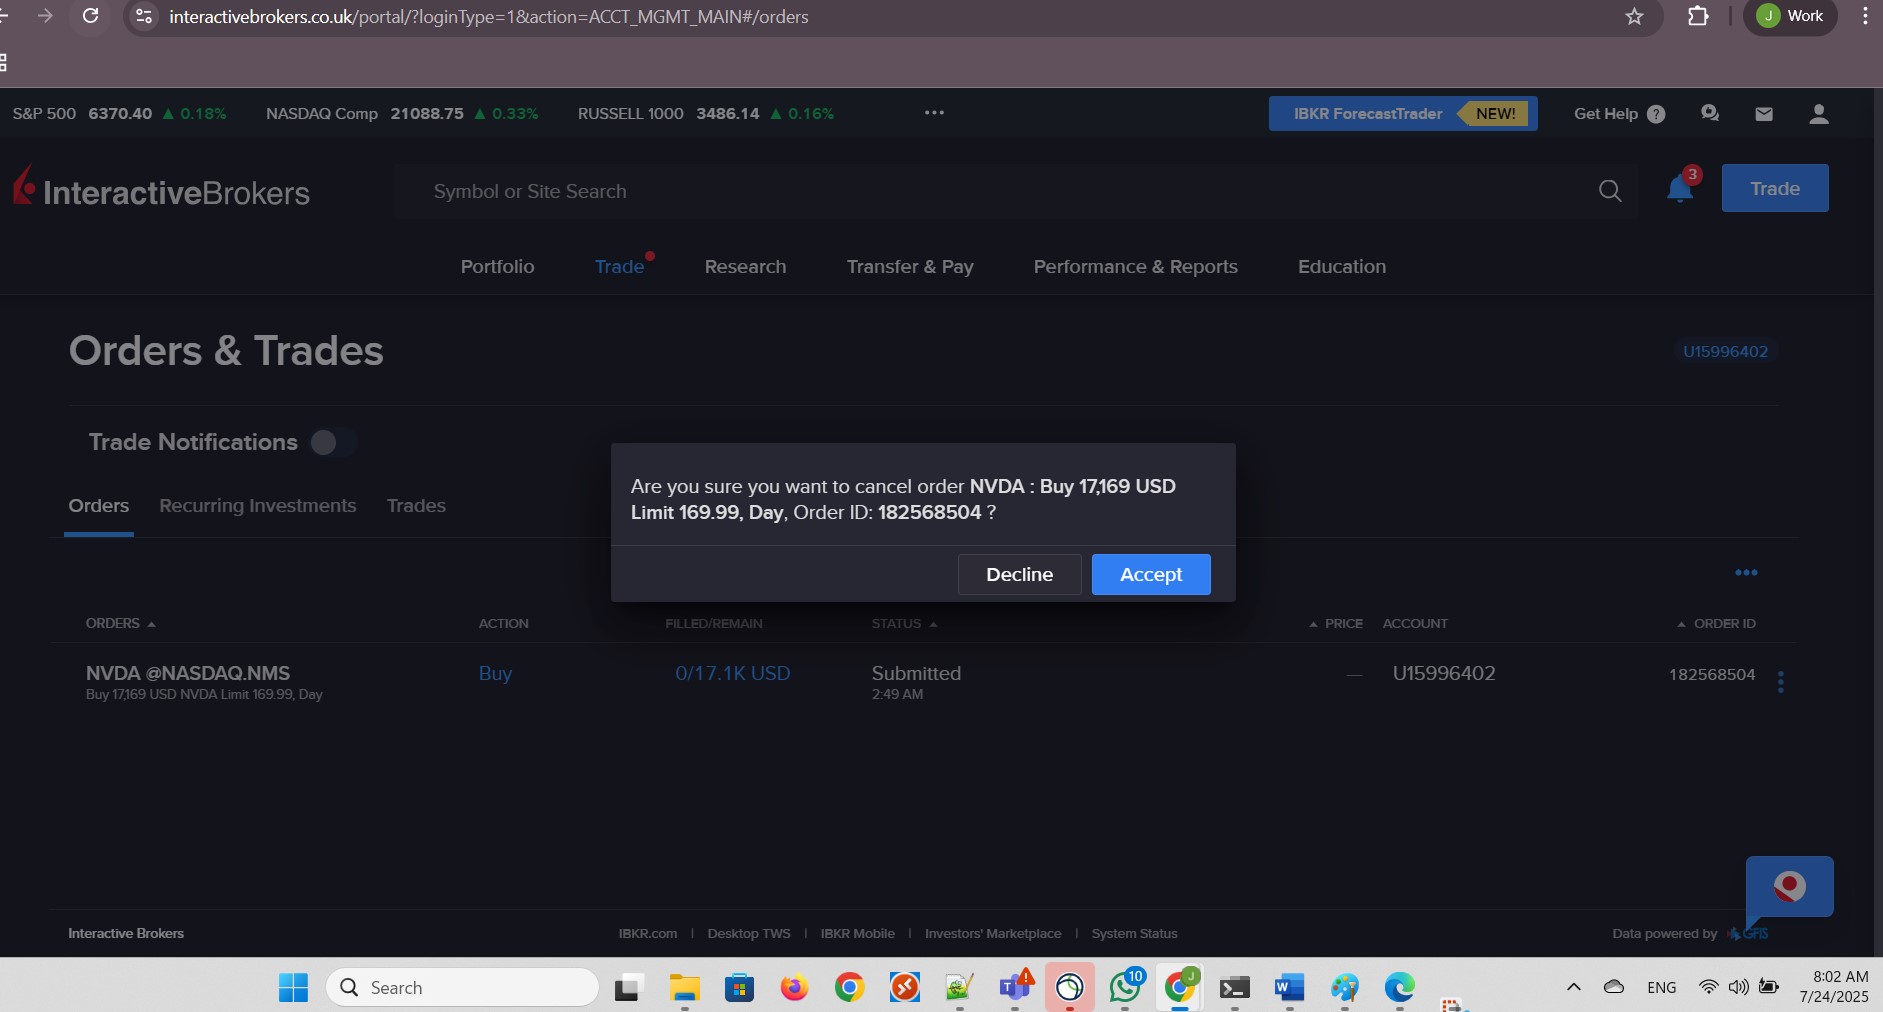Open Get Help menu

[x=1619, y=113]
